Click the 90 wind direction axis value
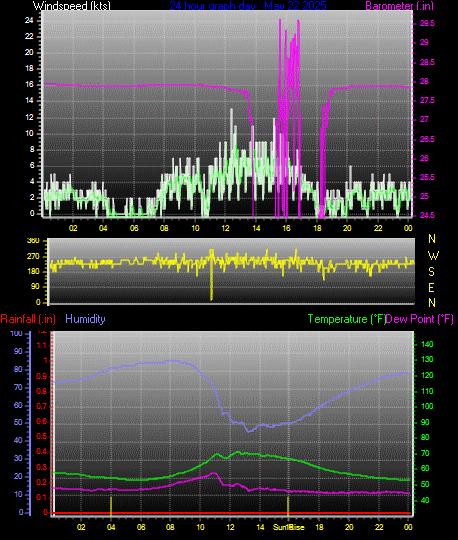This screenshot has width=458, height=540. (35, 287)
